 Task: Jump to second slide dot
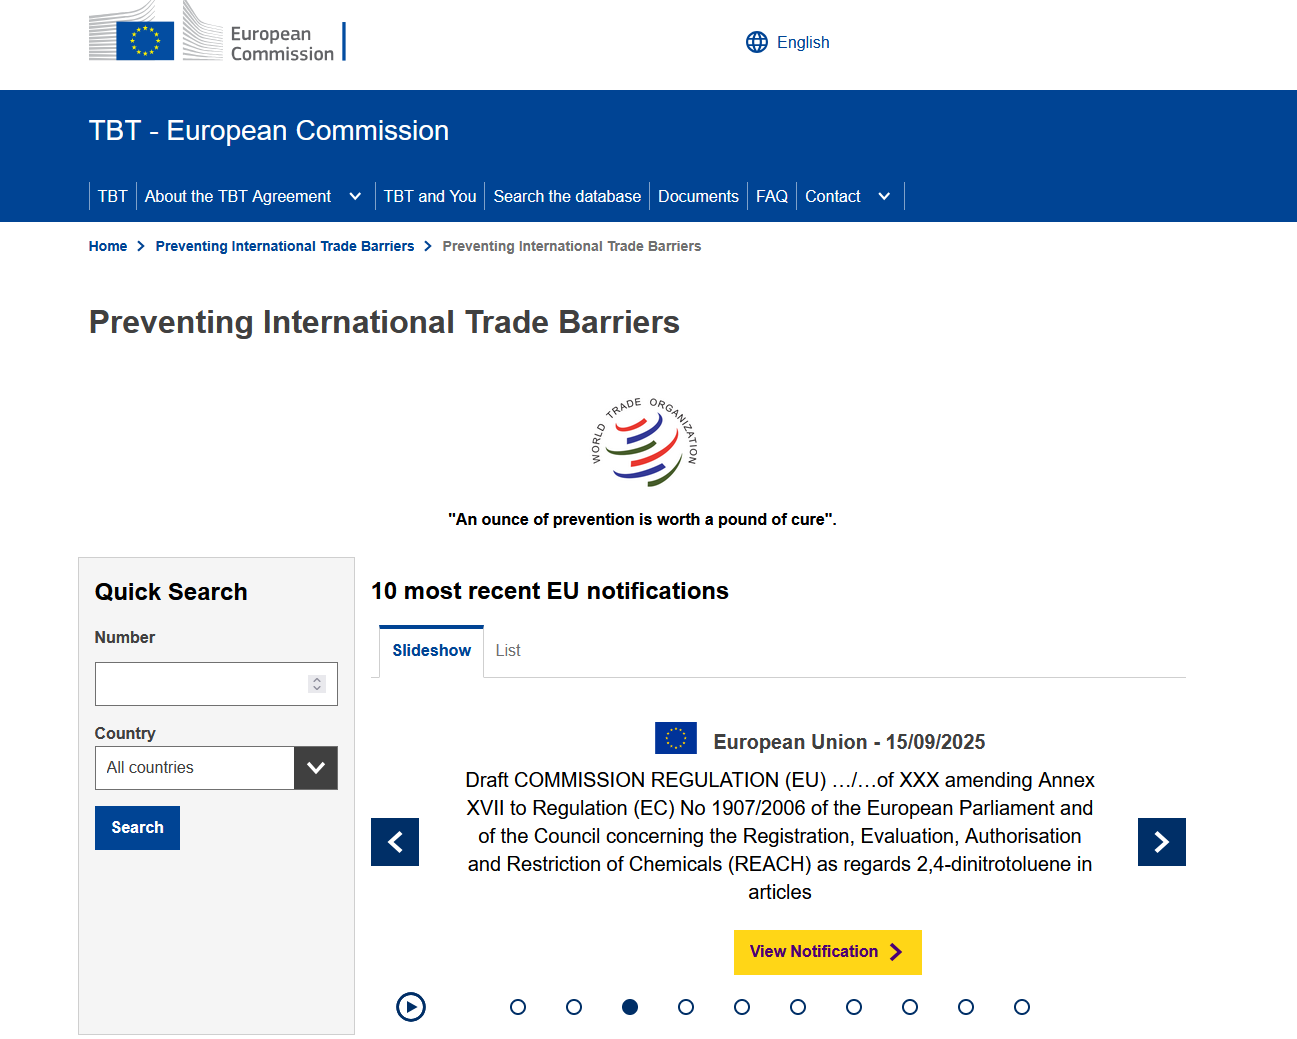coord(574,1007)
